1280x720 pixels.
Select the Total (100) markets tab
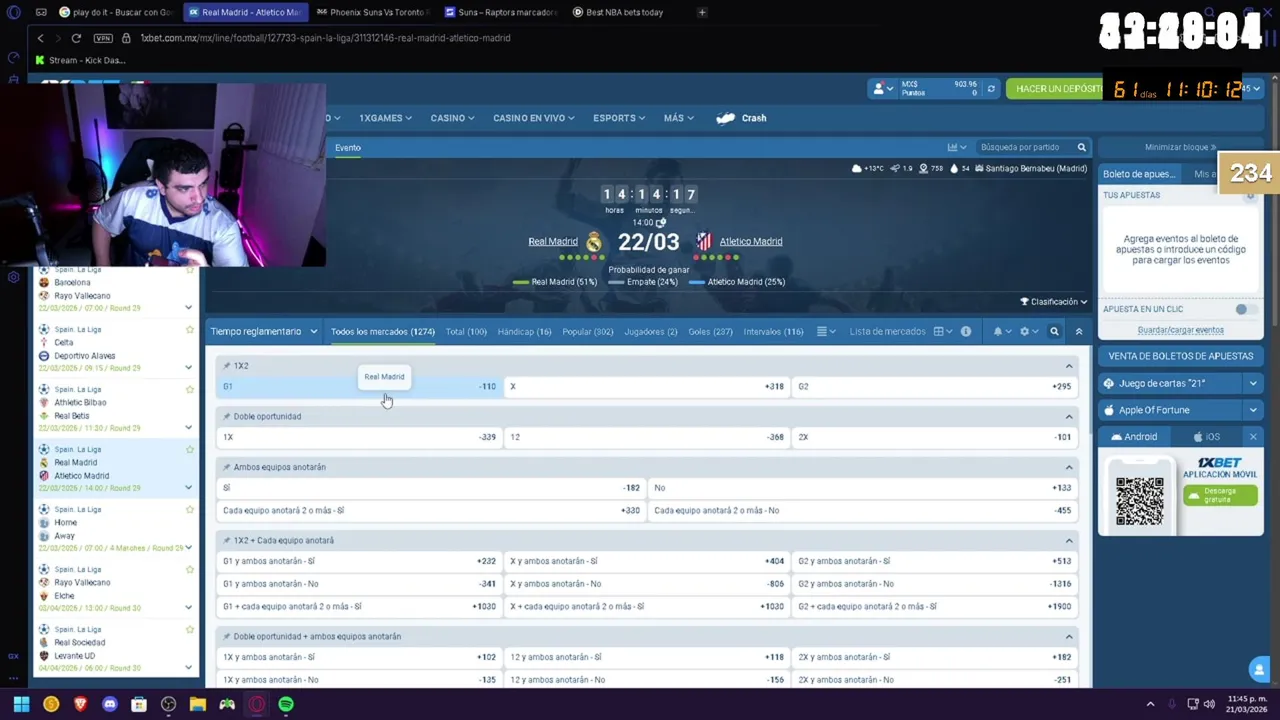click(466, 331)
